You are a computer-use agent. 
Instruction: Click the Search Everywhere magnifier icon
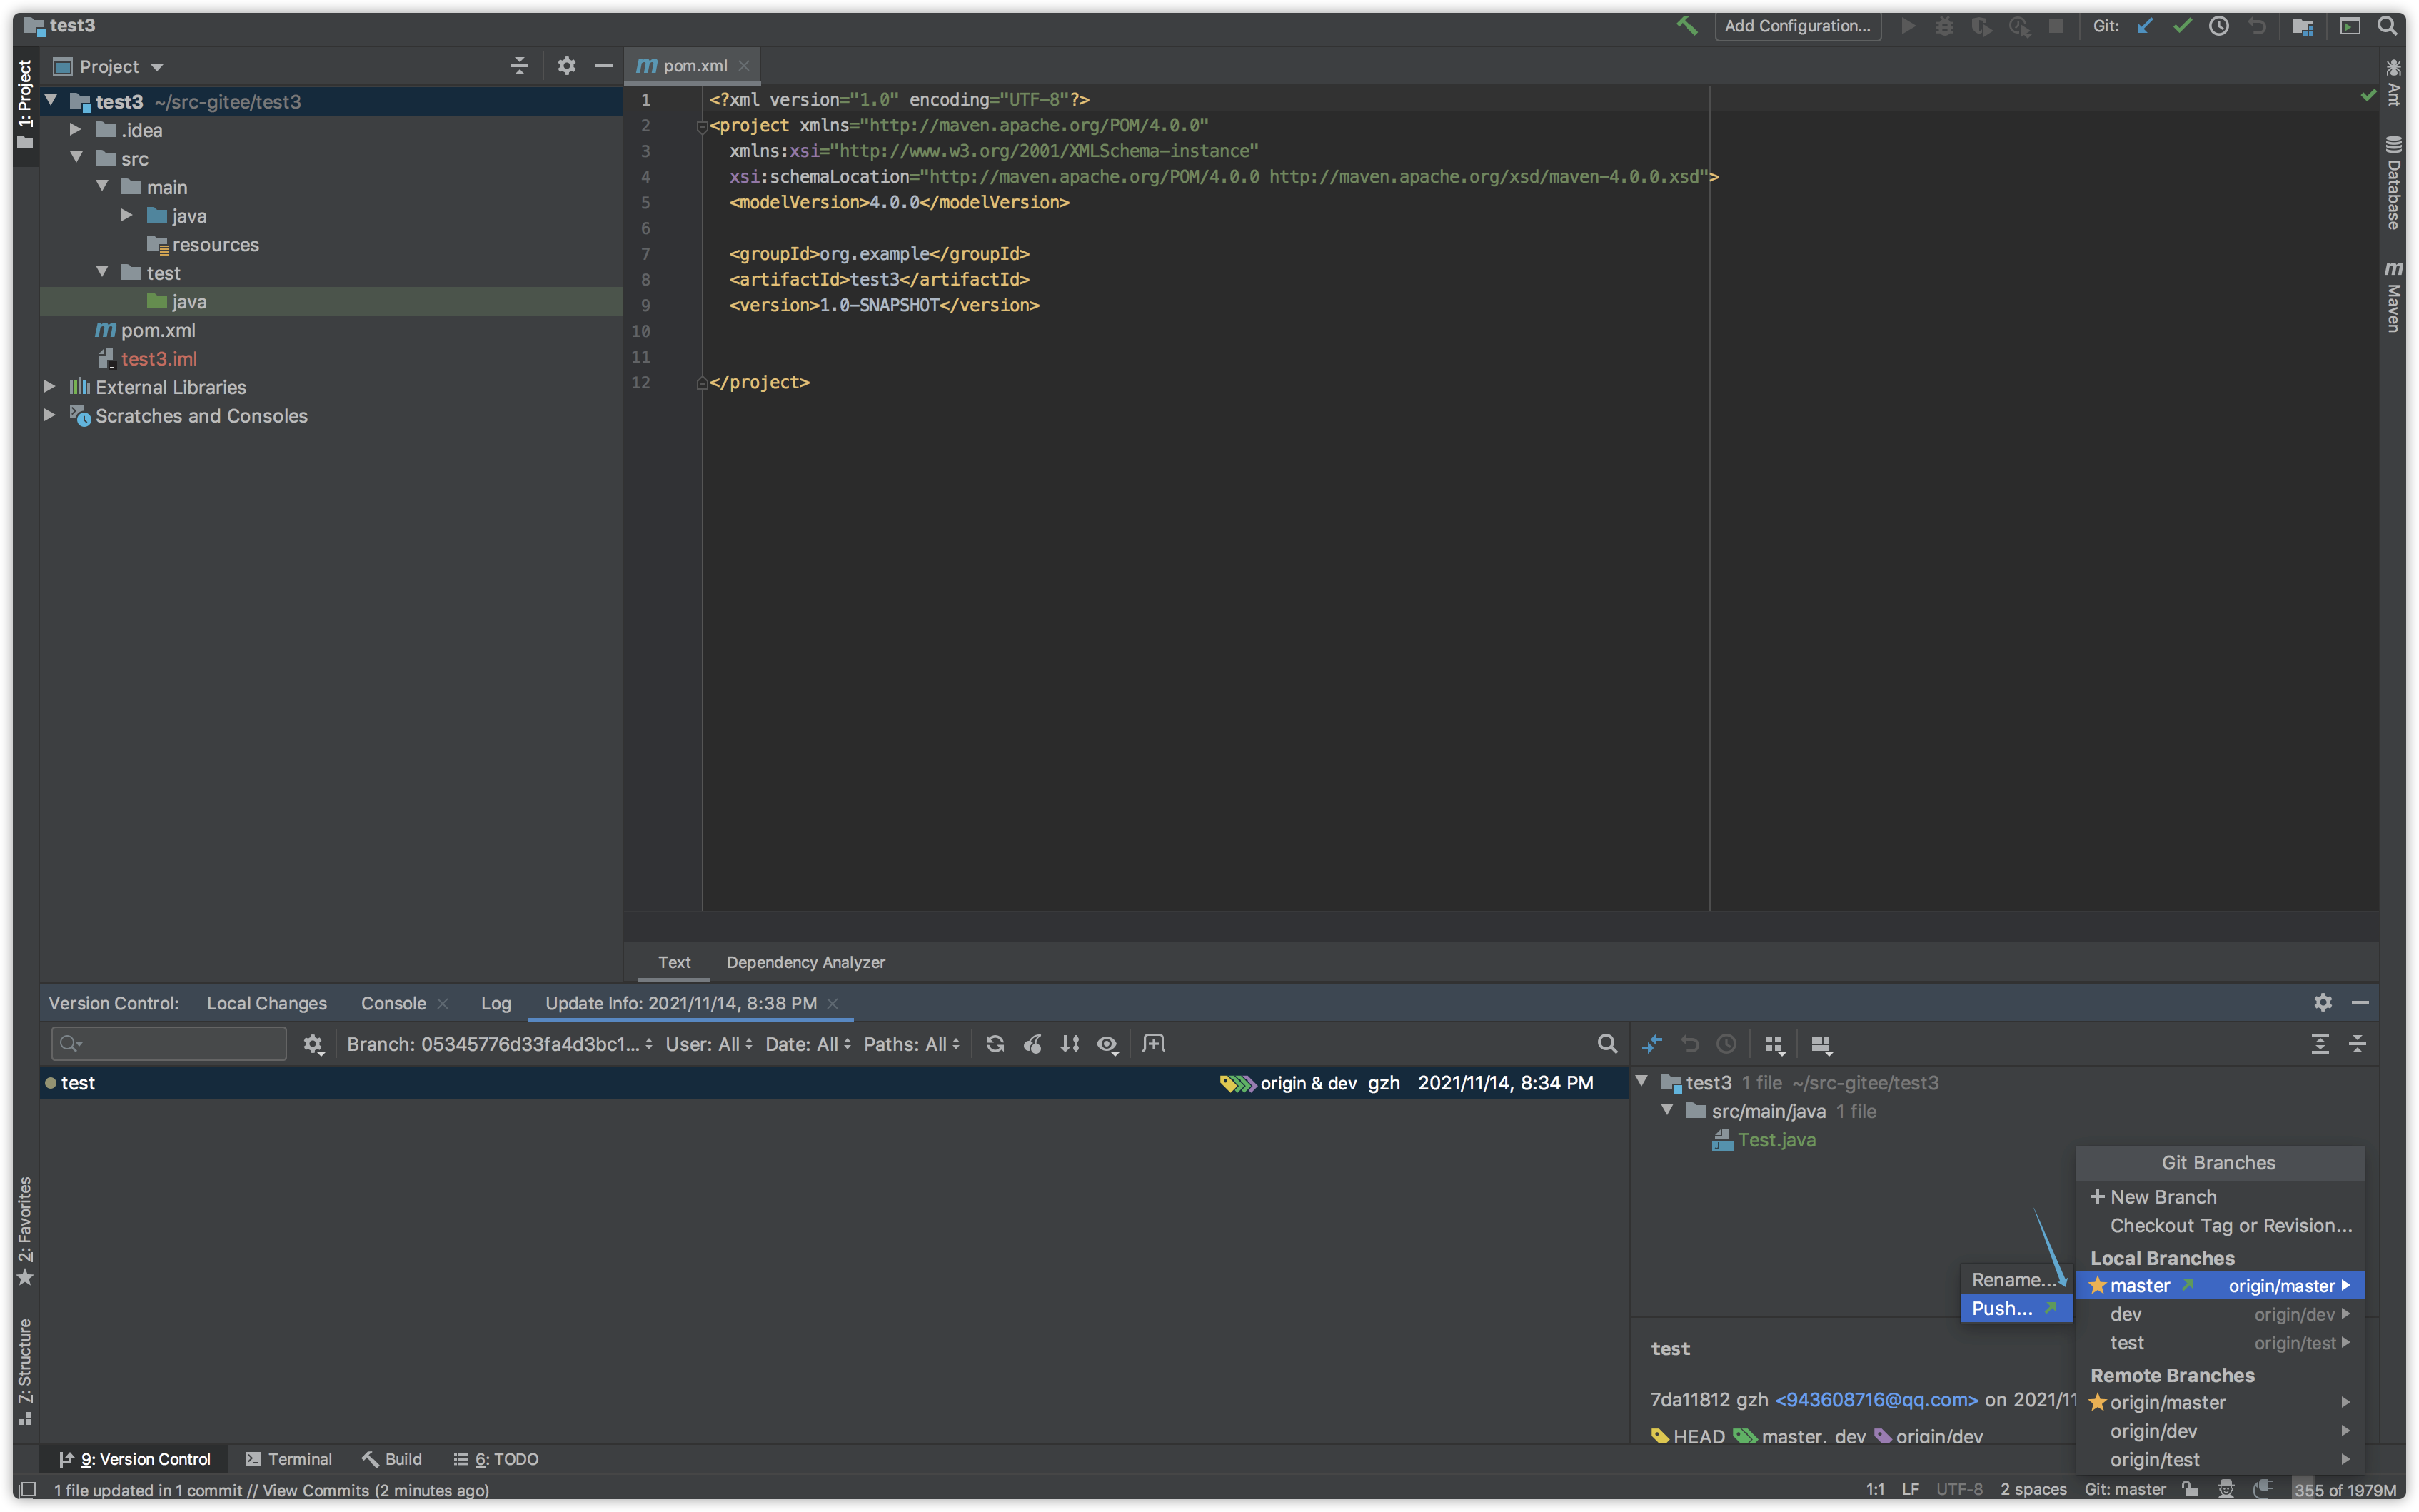click(x=2388, y=26)
